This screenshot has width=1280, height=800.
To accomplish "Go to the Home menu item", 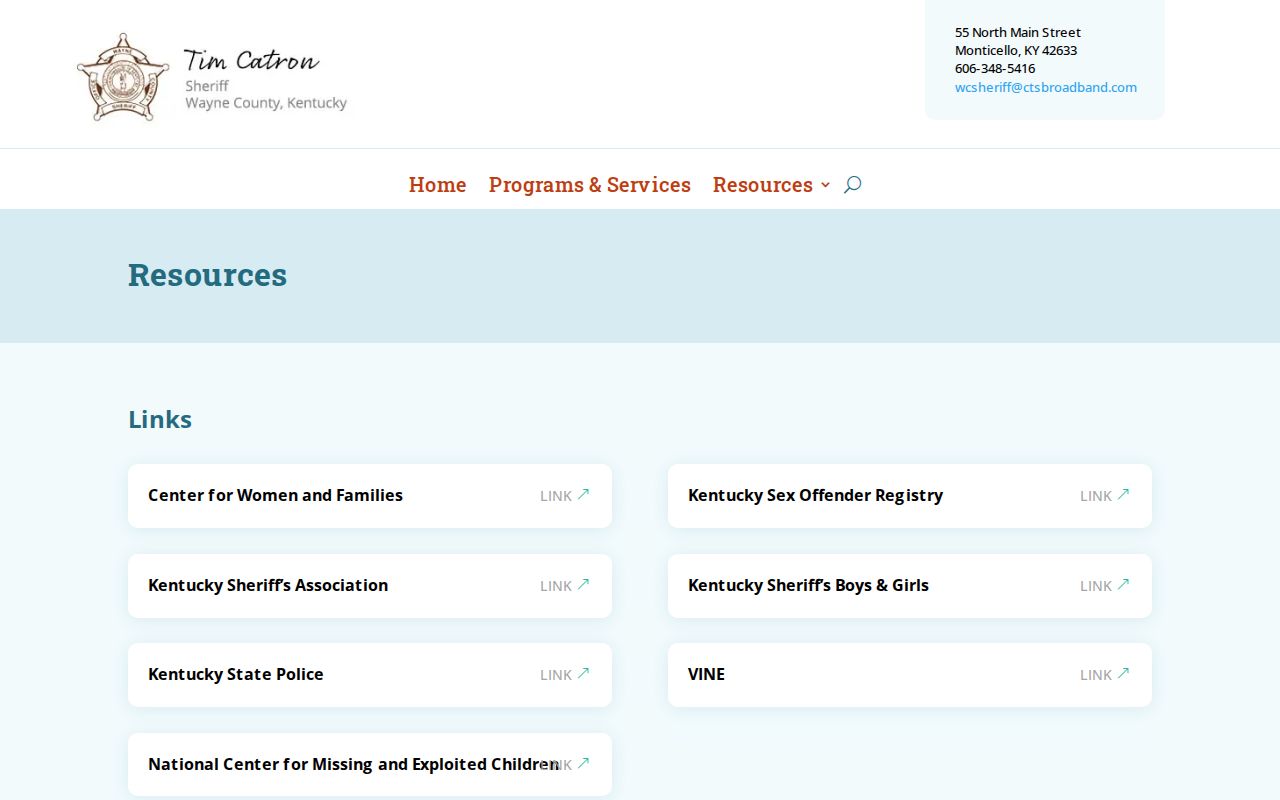I will [437, 185].
